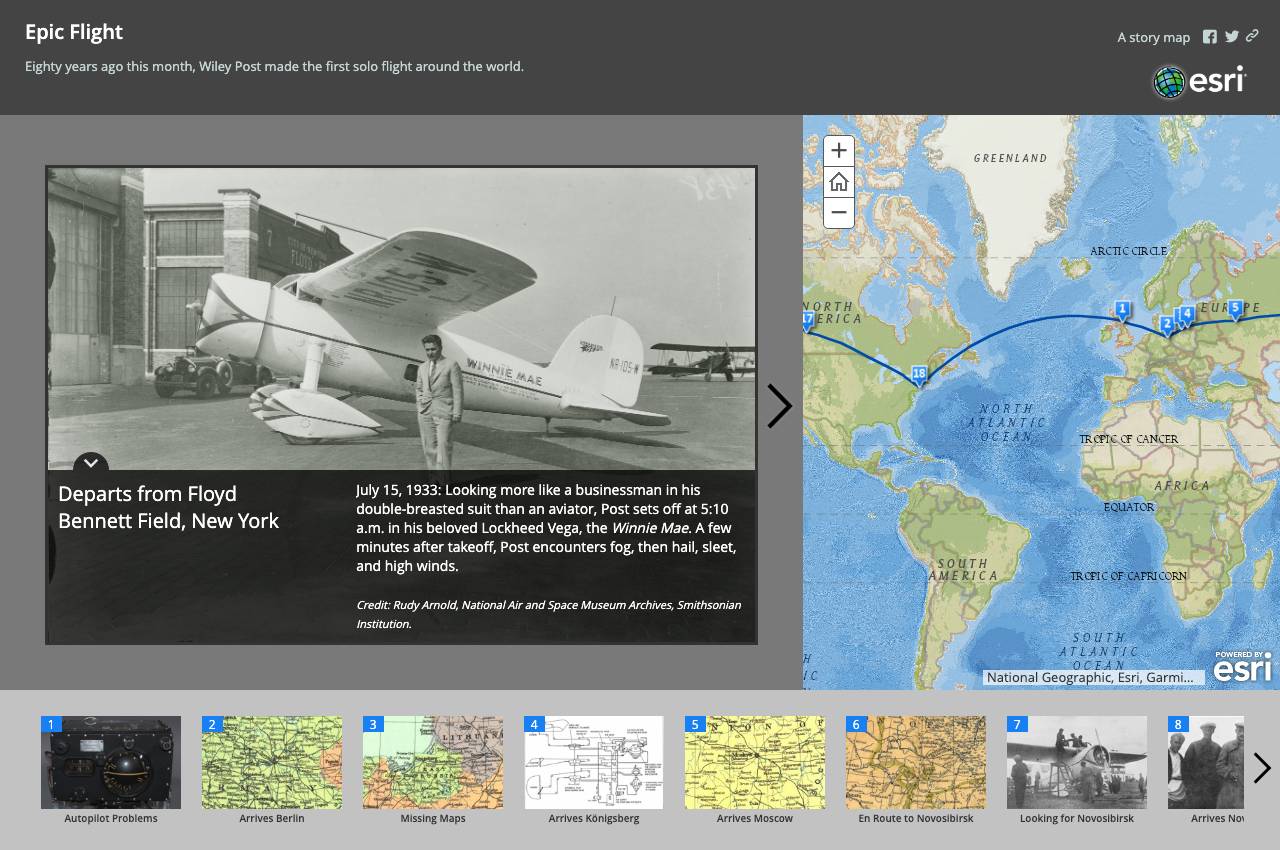Copy story link via chain icon
Viewport: 1280px width, 850px height.
pyautogui.click(x=1252, y=36)
